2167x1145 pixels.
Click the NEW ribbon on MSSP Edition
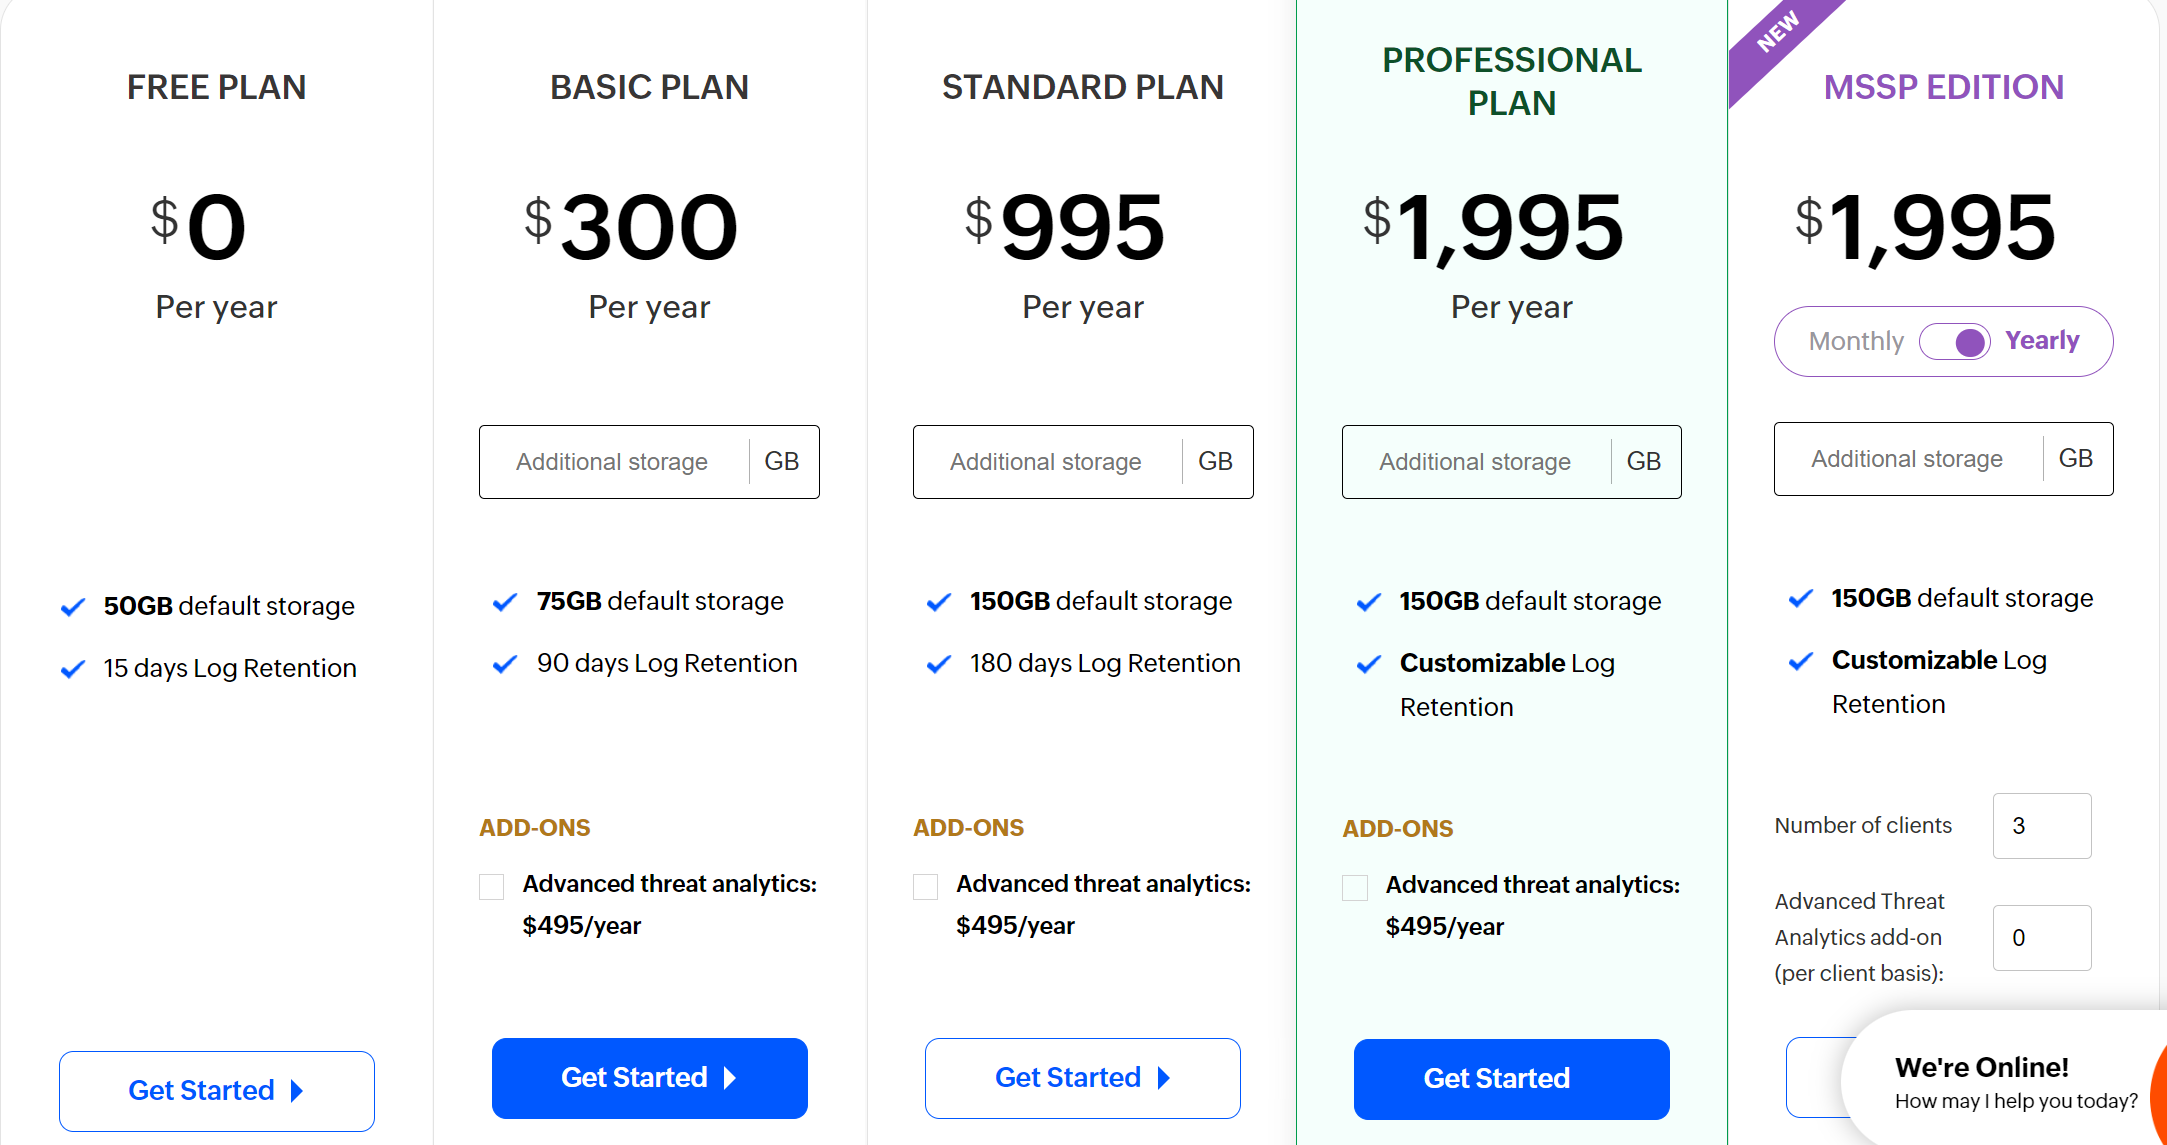pos(1777,33)
